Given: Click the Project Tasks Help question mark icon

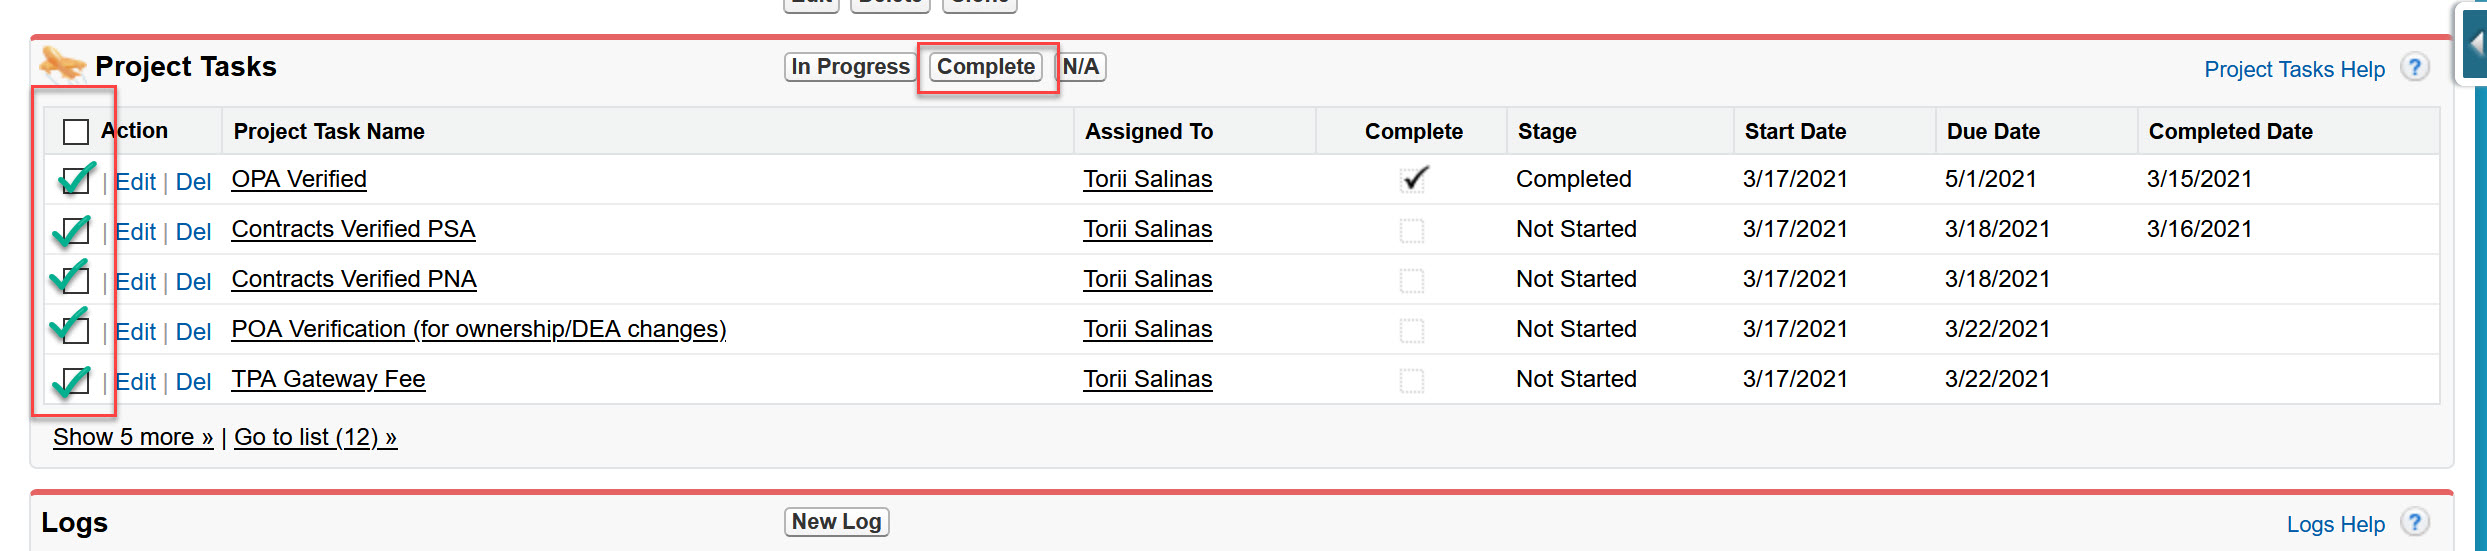Looking at the screenshot, I should click(x=2414, y=68).
